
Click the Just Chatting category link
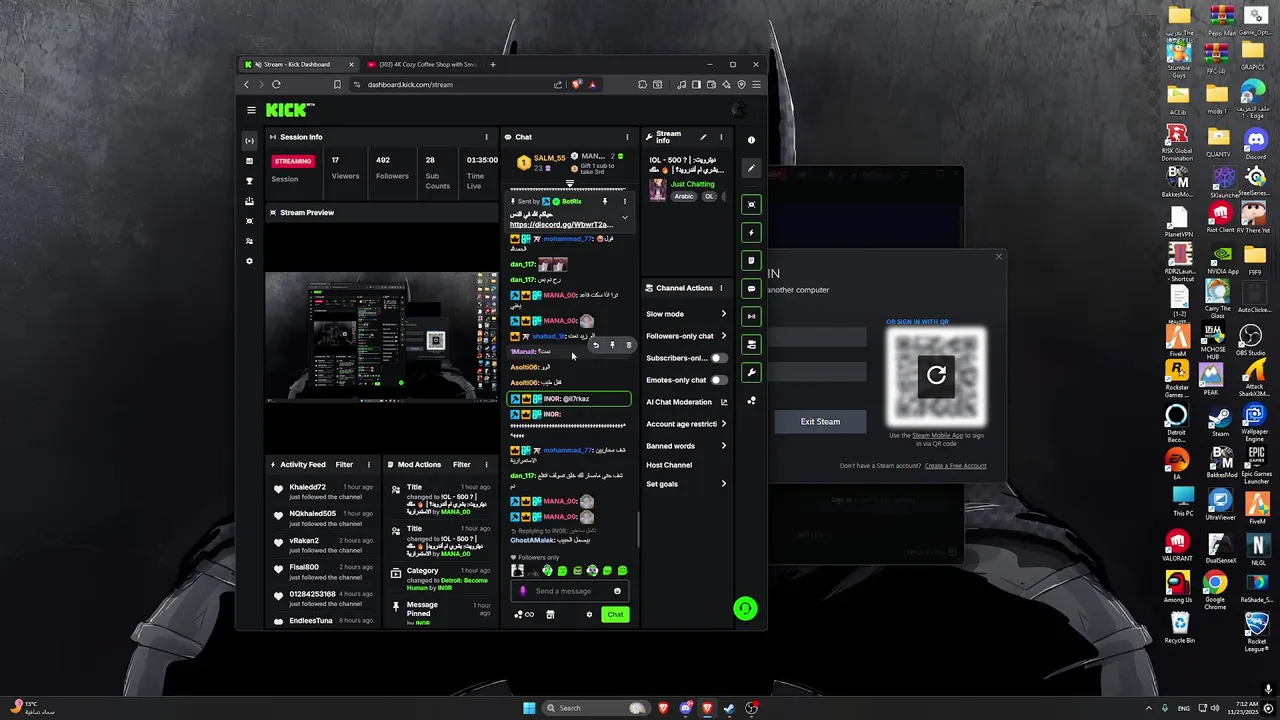pos(692,184)
